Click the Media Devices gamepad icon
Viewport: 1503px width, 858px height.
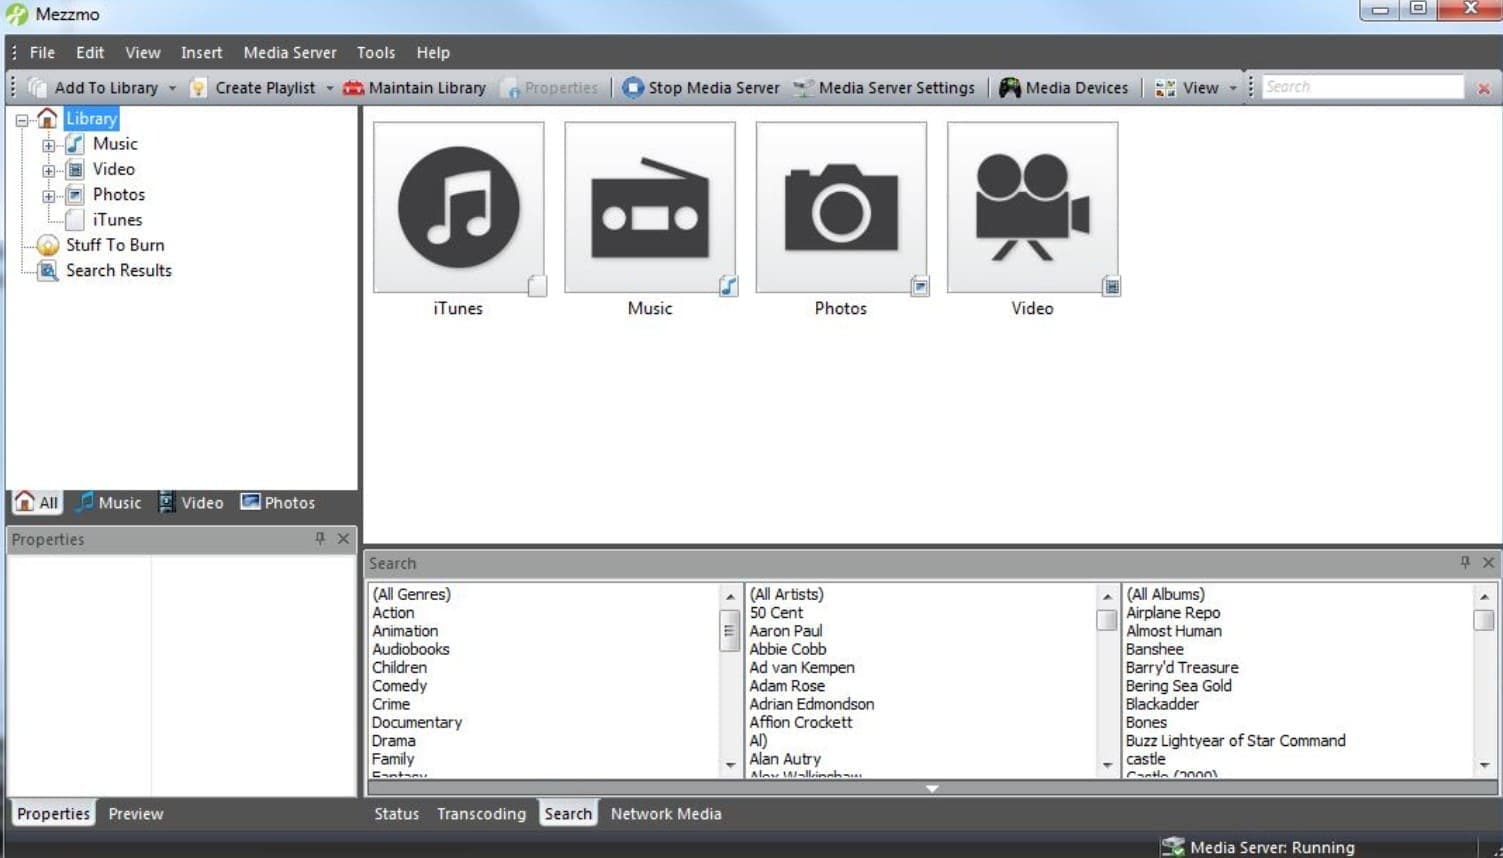tap(1010, 88)
